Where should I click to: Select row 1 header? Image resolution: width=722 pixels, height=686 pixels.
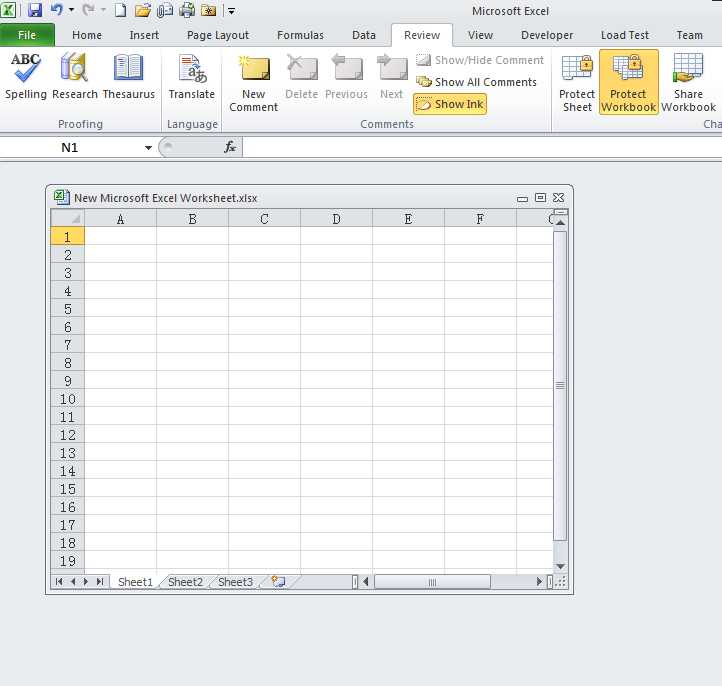click(x=68, y=237)
